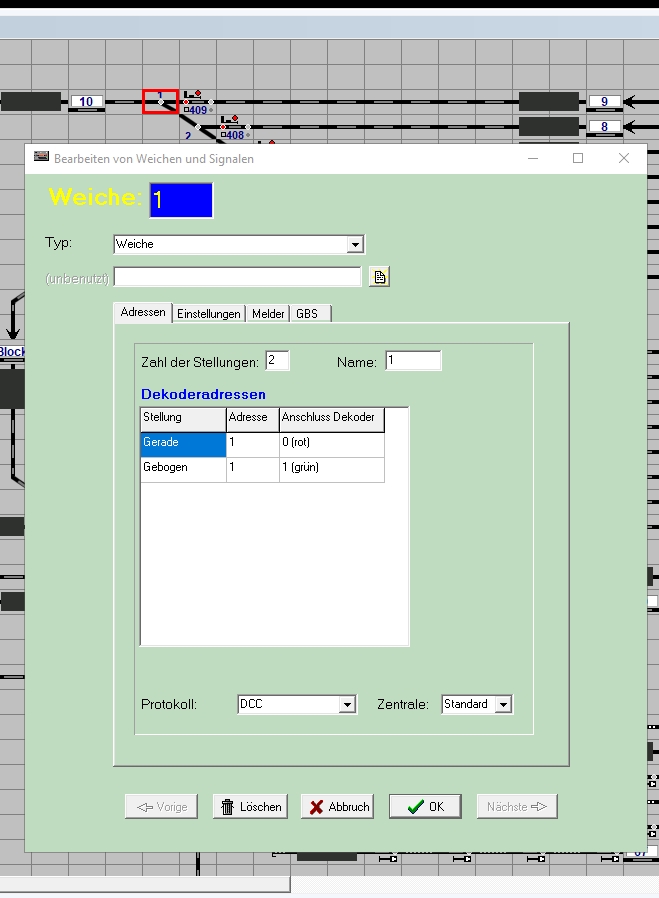Click the Name input field
Screen dimensions: 659x898
click(x=412, y=361)
